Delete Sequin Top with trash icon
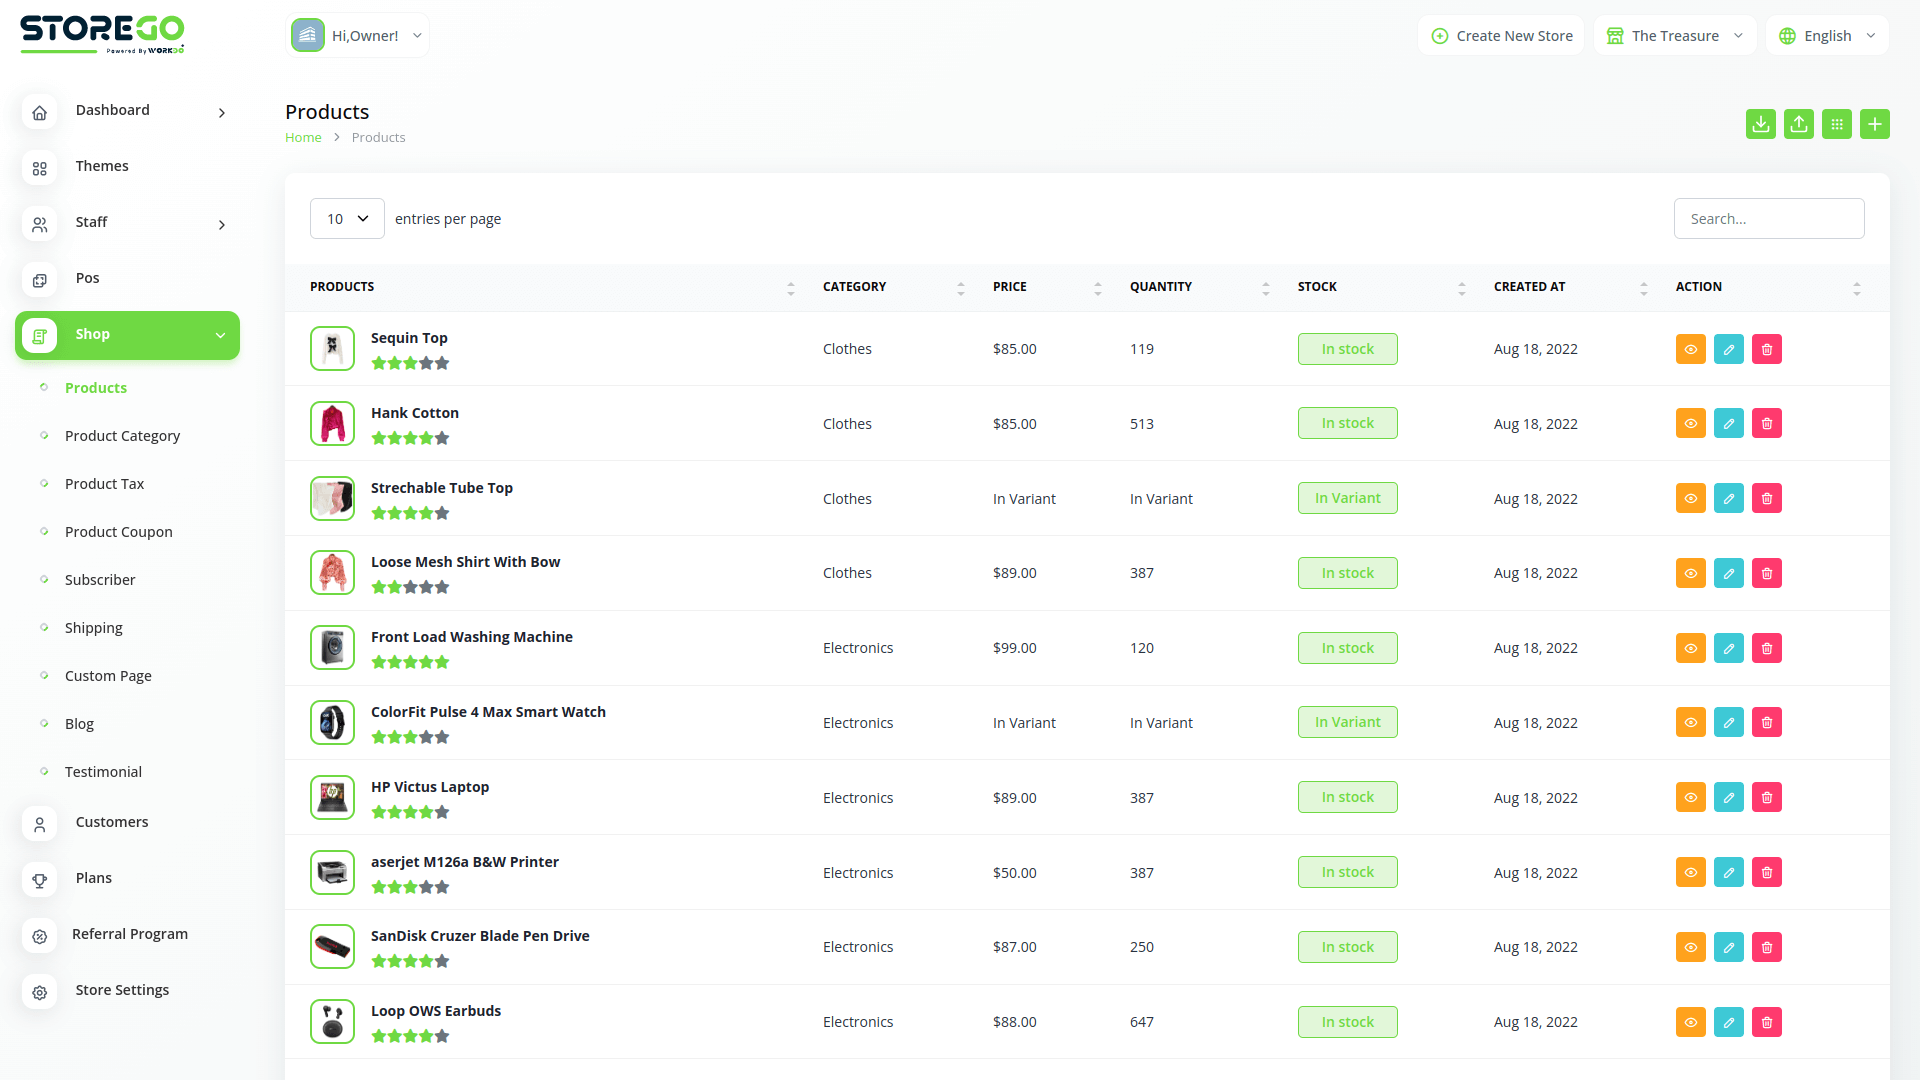Image resolution: width=1920 pixels, height=1080 pixels. tap(1767, 349)
